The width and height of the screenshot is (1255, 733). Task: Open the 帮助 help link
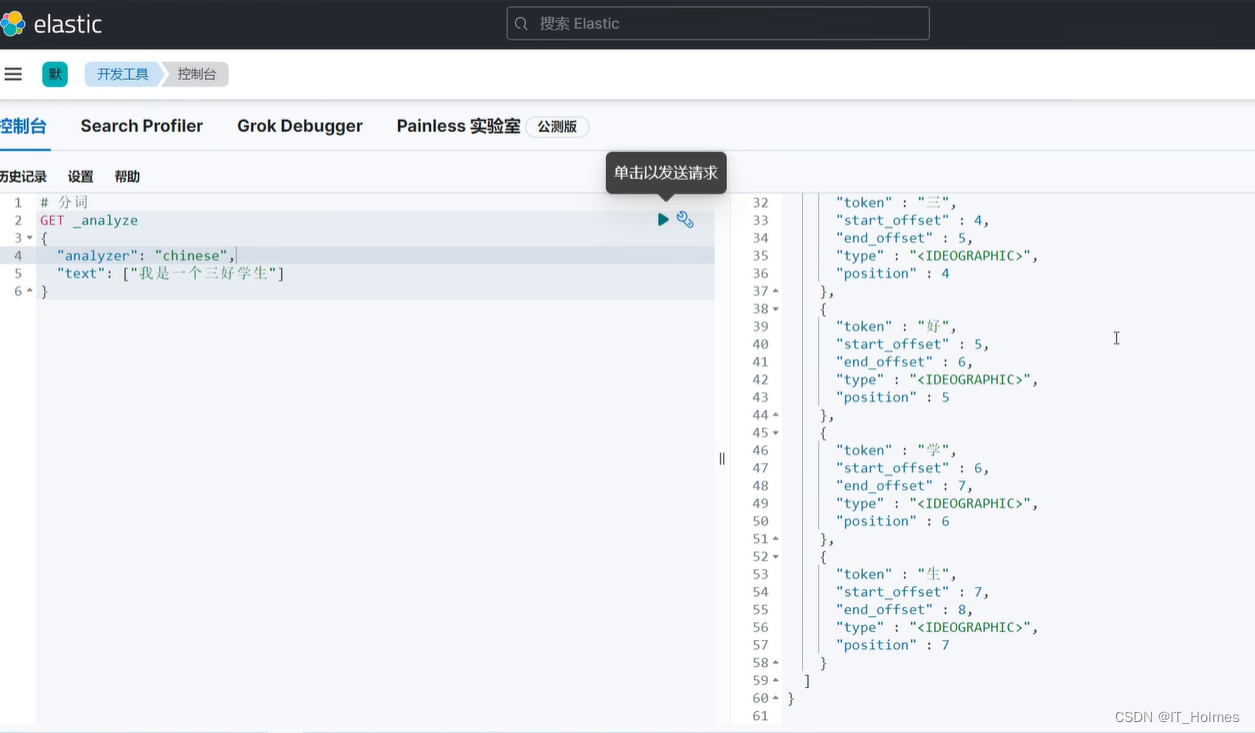127,177
